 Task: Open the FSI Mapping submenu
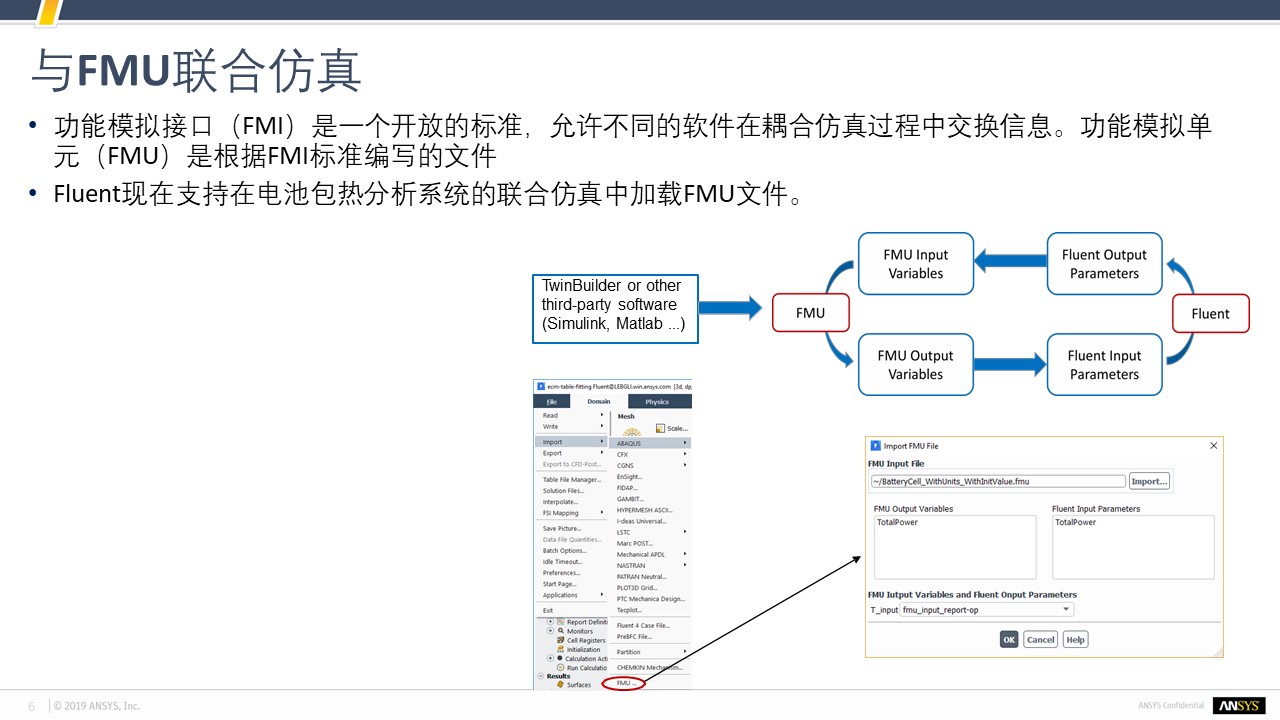point(572,513)
